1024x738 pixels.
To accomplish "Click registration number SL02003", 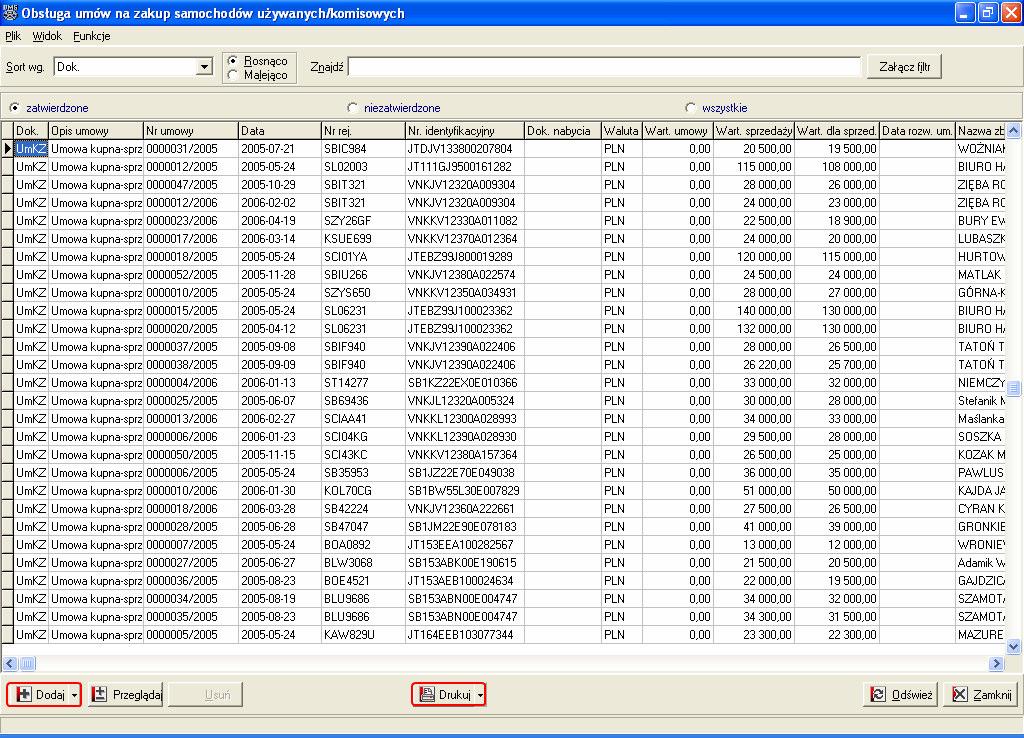I will pos(364,167).
